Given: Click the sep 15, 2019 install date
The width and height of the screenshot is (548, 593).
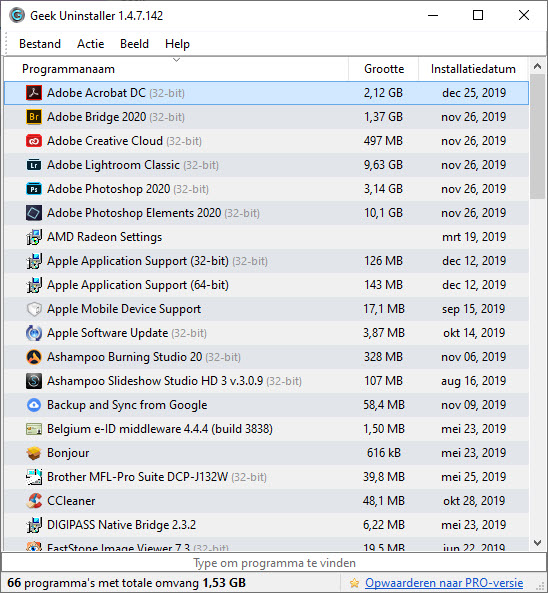Looking at the screenshot, I should pos(473,309).
